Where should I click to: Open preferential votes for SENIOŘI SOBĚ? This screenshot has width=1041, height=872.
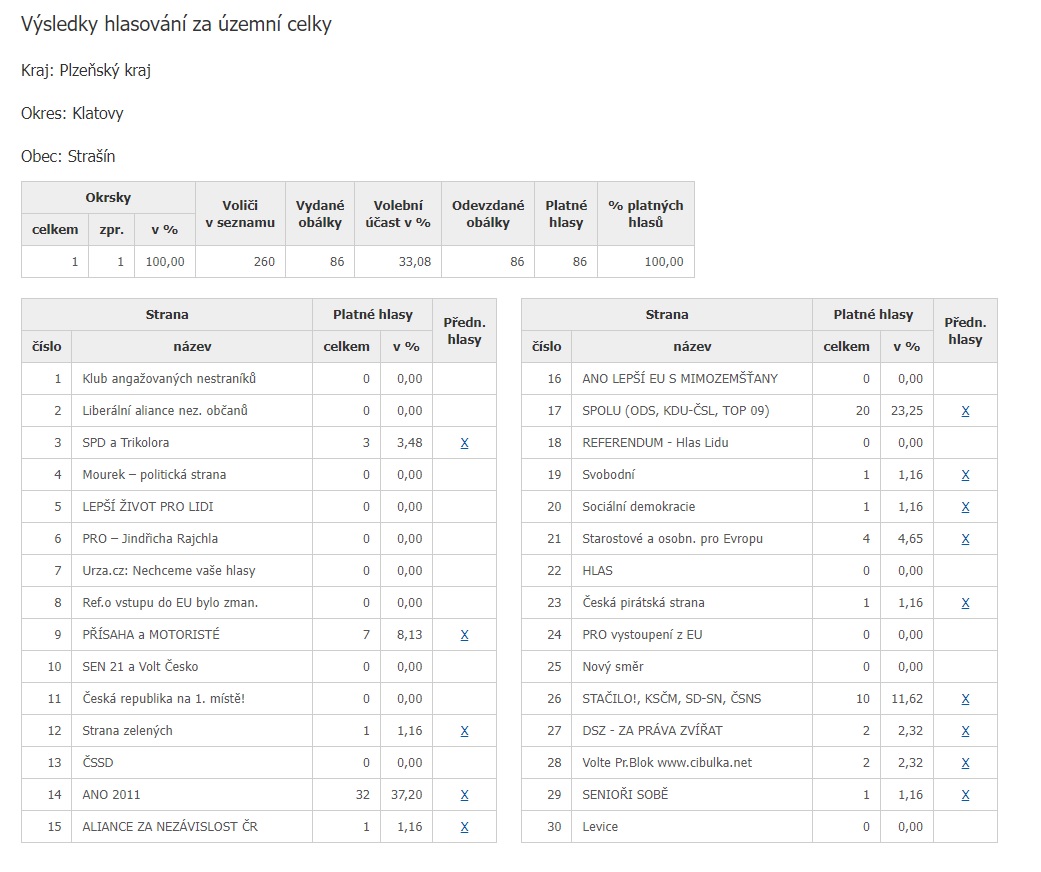click(965, 795)
